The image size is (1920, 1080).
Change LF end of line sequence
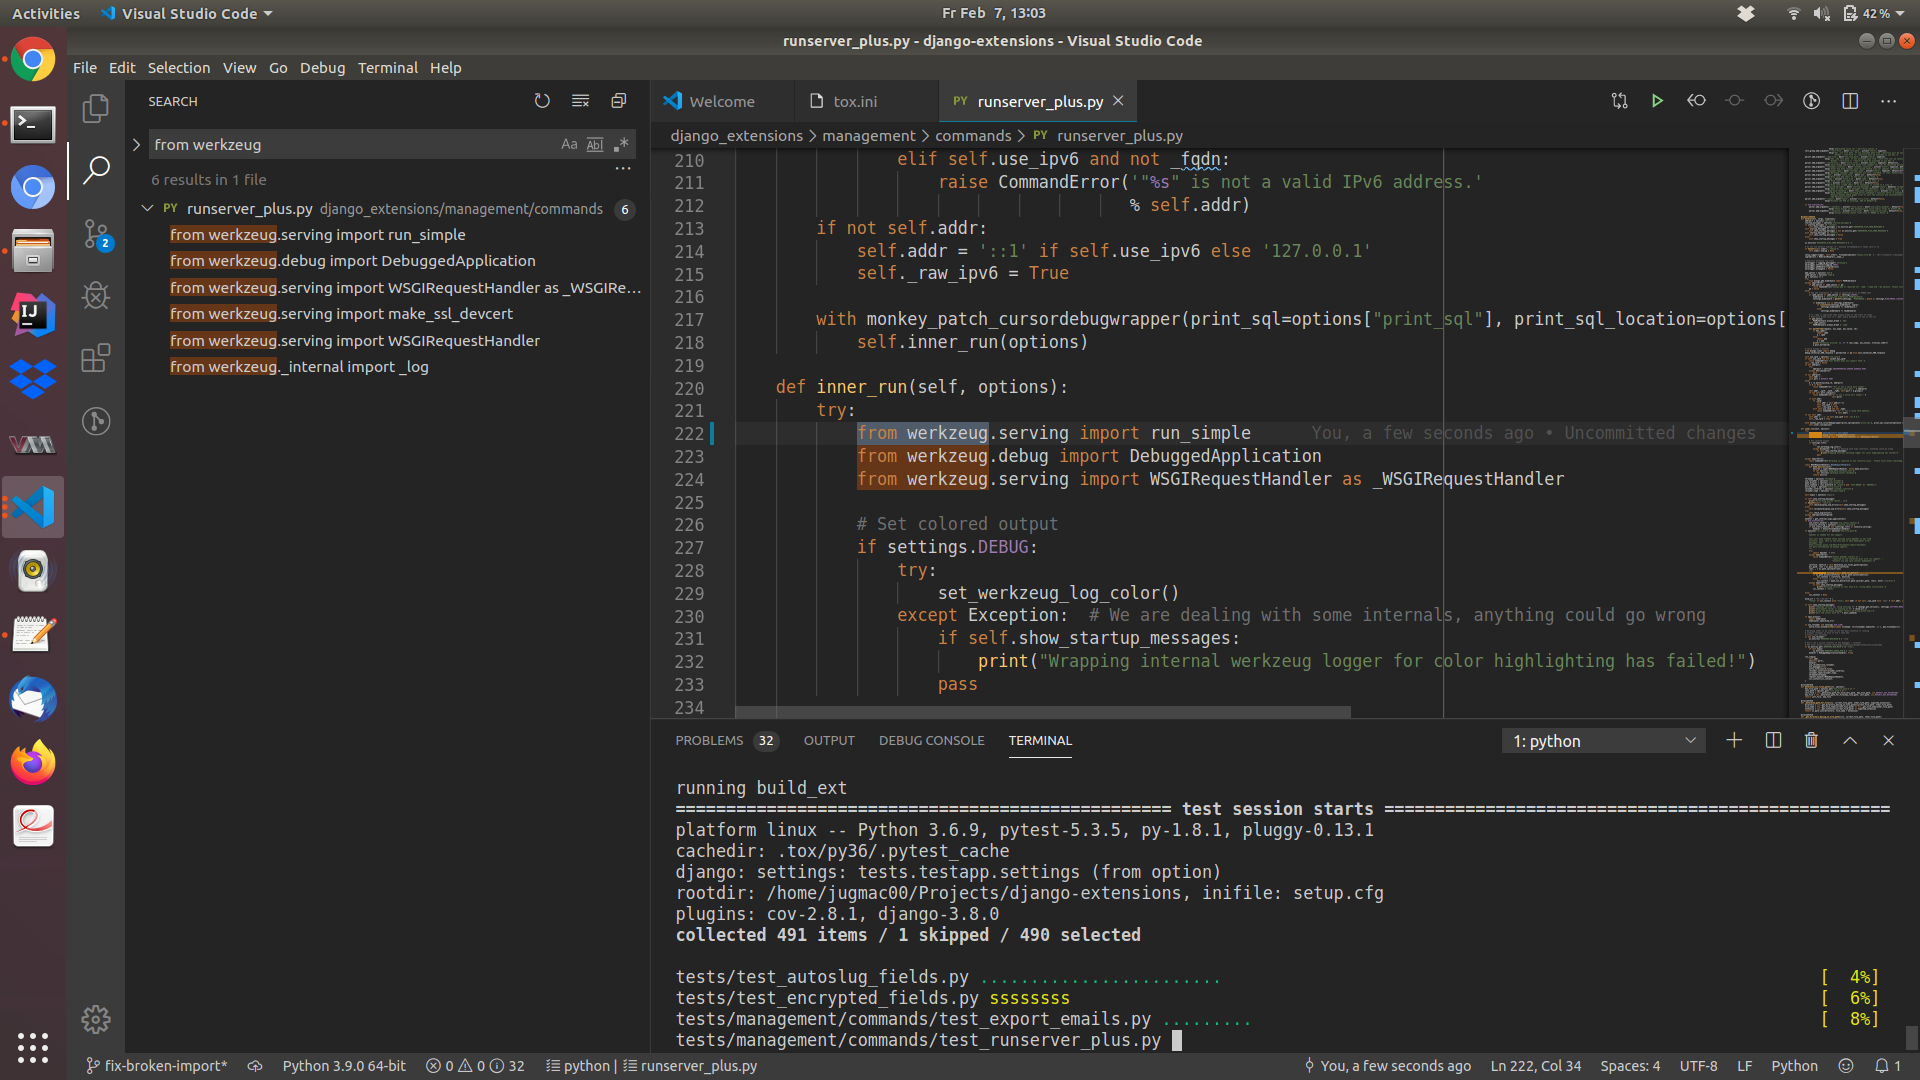[1744, 1066]
